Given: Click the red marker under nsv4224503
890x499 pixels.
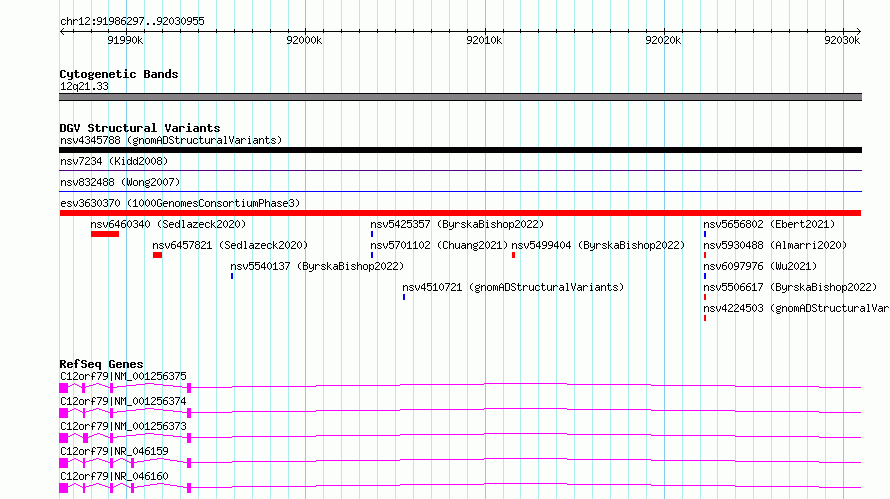Looking at the screenshot, I should (x=705, y=318).
